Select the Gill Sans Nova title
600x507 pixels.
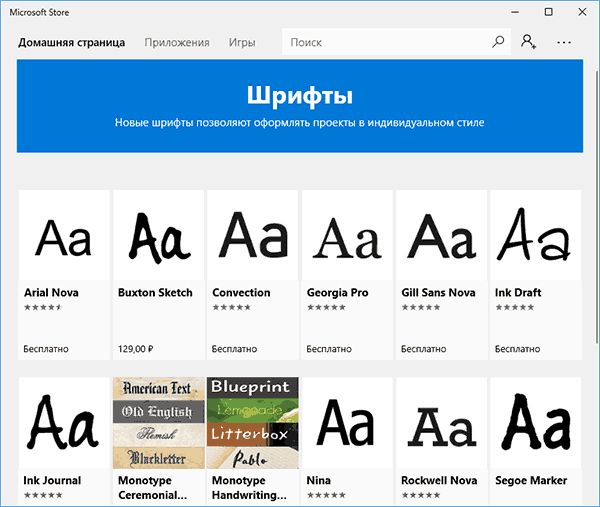438,293
